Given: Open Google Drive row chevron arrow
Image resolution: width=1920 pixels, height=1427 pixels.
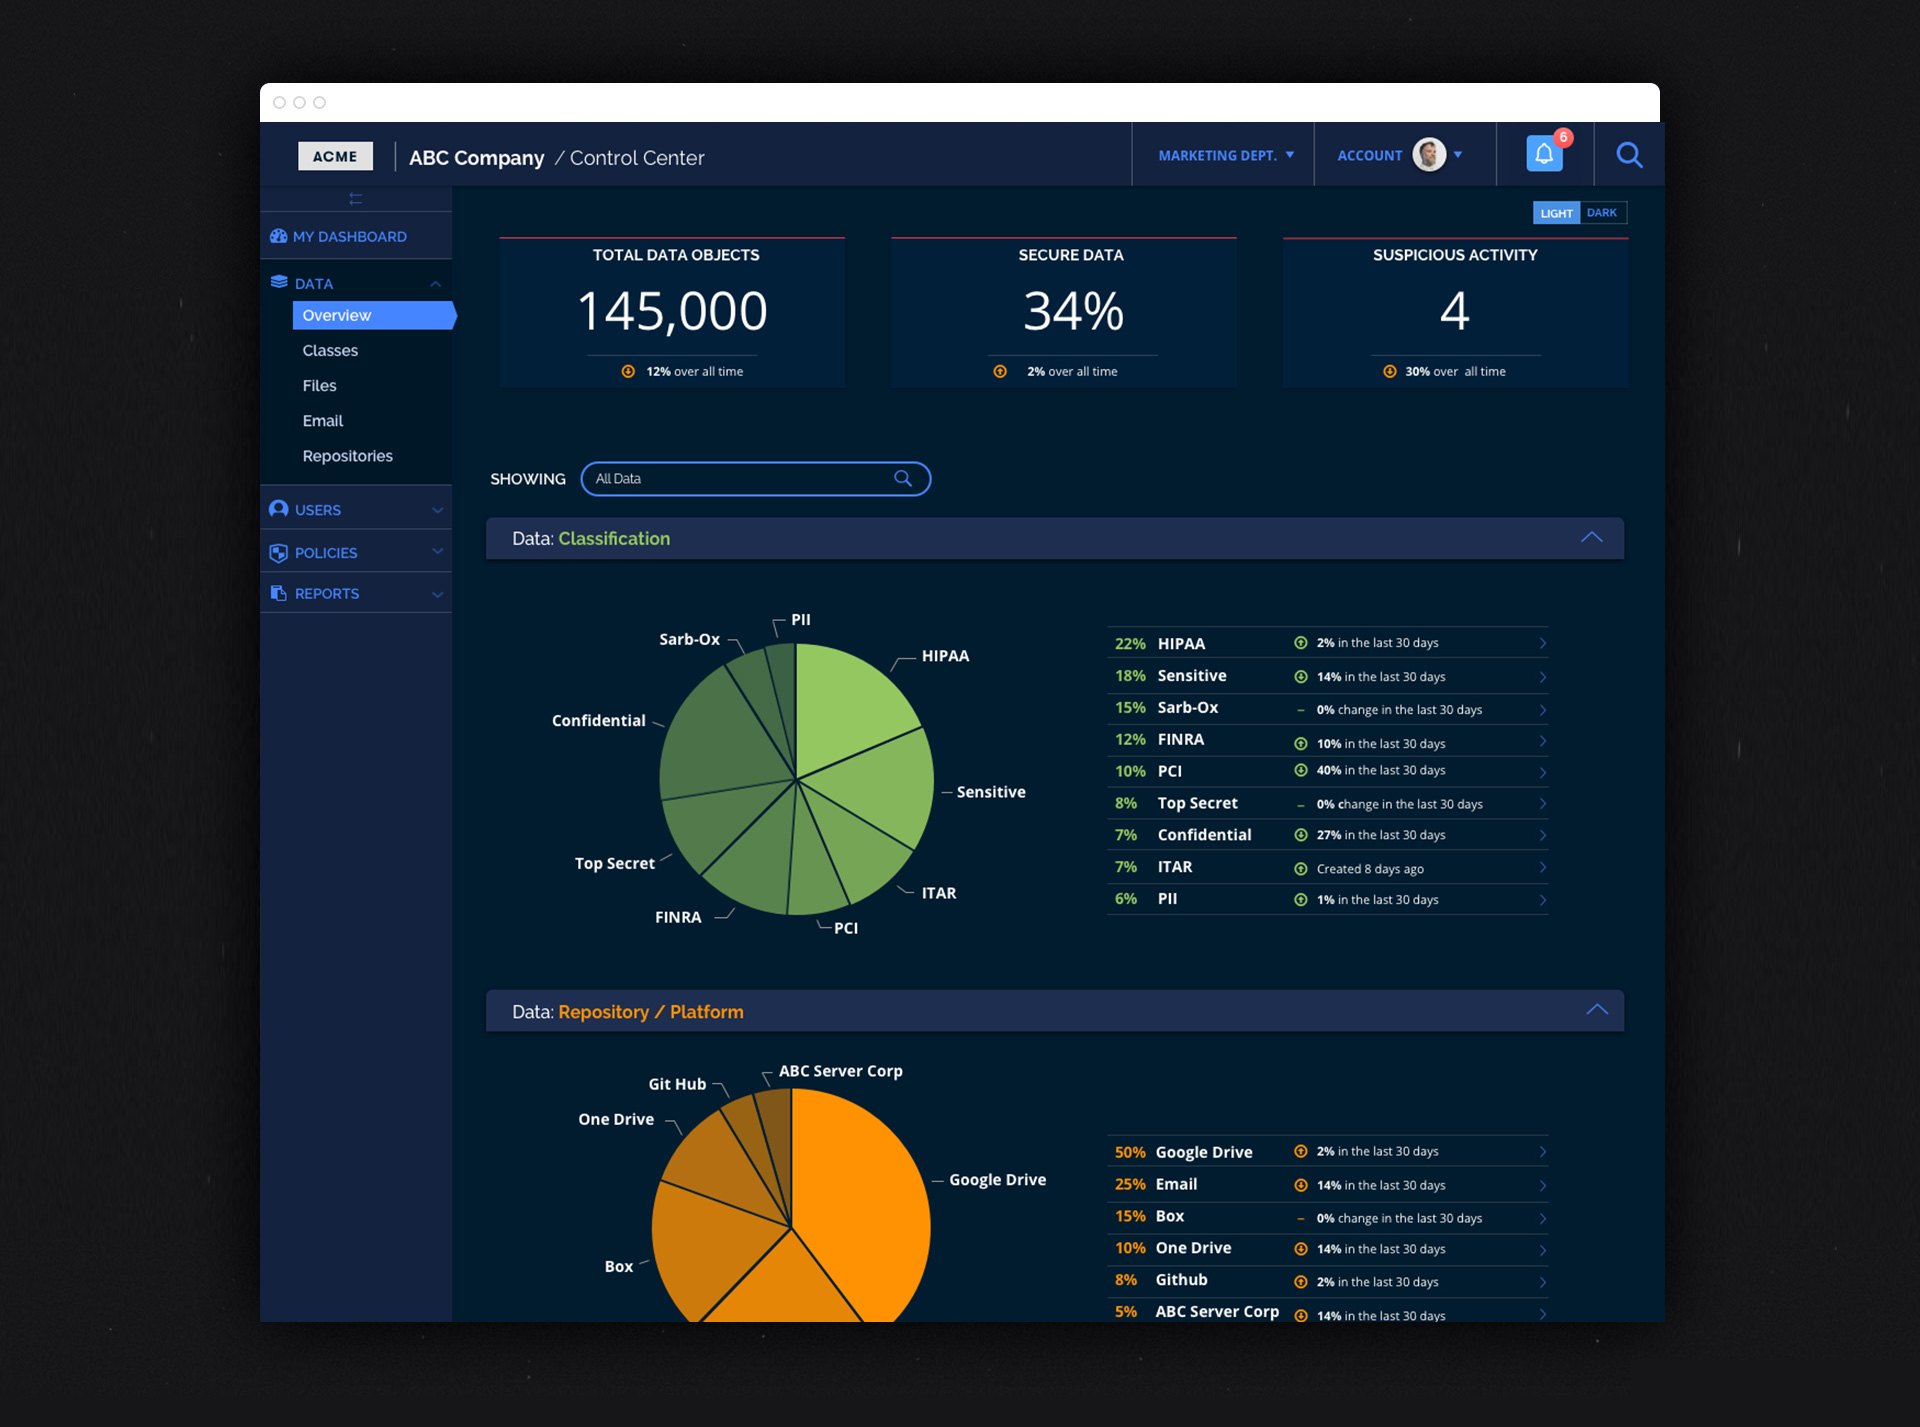Looking at the screenshot, I should pyautogui.click(x=1543, y=1152).
